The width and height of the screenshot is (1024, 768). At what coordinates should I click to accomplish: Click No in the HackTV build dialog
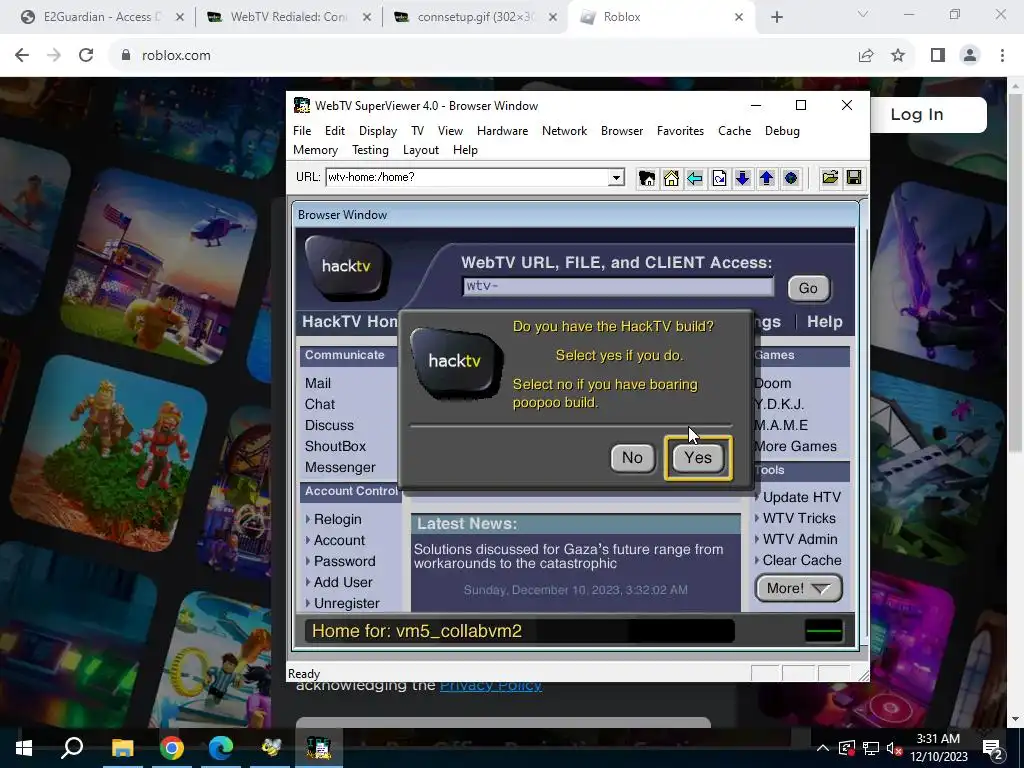tap(632, 458)
